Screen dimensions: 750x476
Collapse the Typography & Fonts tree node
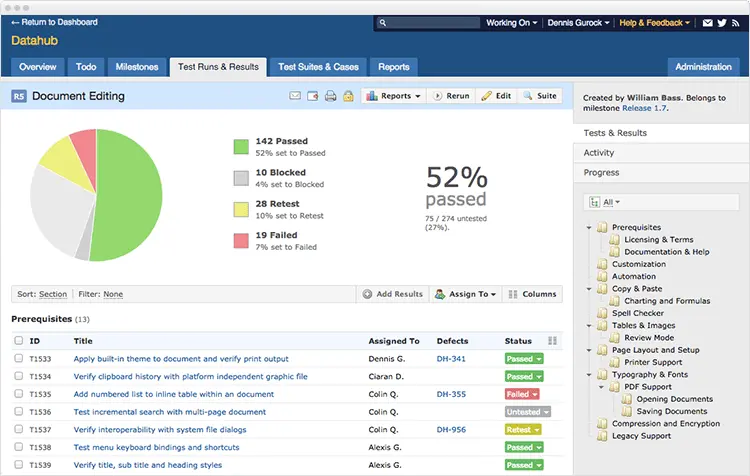click(x=589, y=375)
